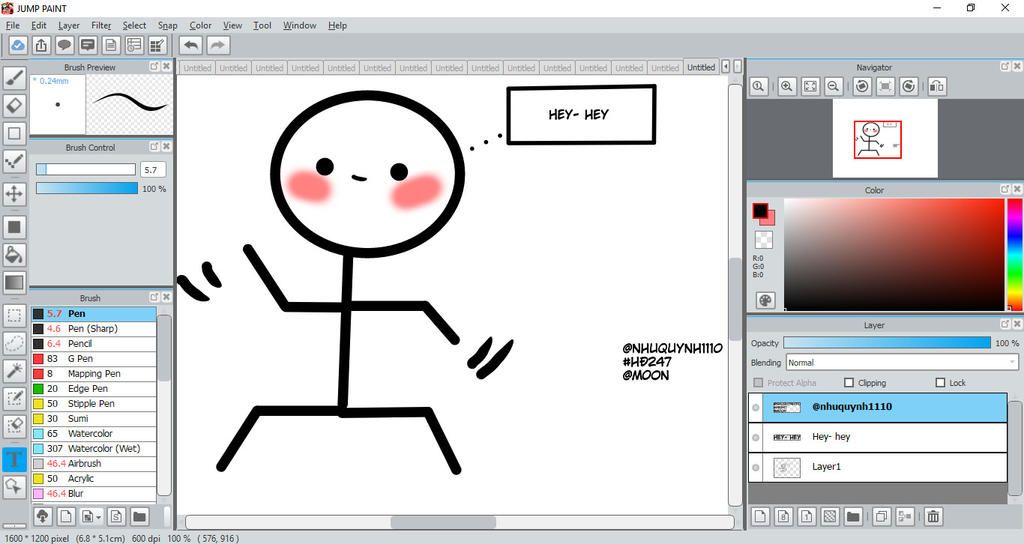The height and width of the screenshot is (544, 1024).
Task: Enable the Clipping checkbox
Action: (x=849, y=383)
